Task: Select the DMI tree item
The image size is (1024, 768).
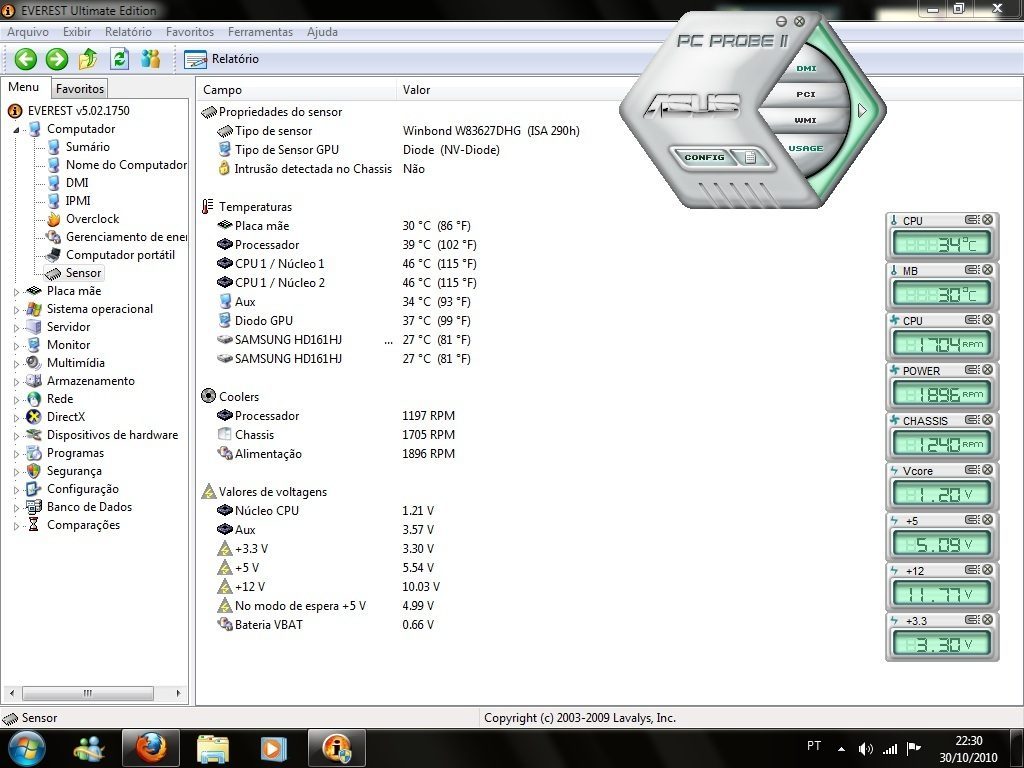Action: 77,183
